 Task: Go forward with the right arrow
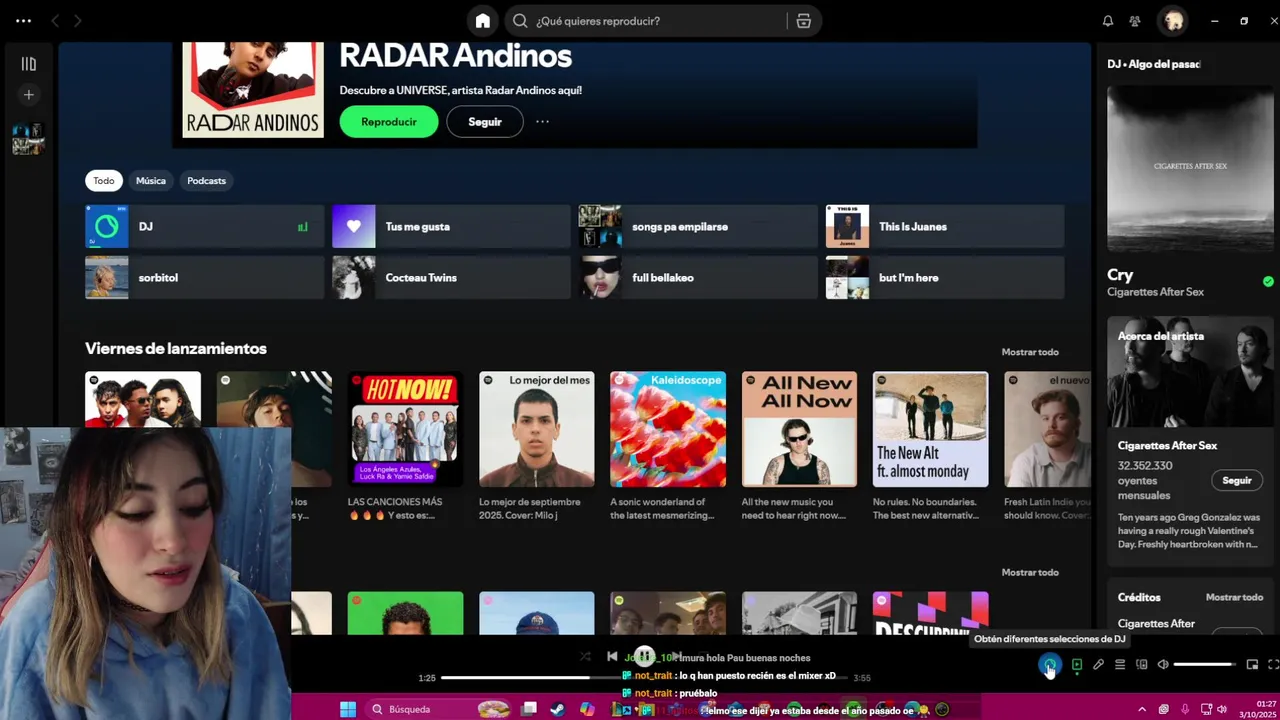click(x=78, y=21)
